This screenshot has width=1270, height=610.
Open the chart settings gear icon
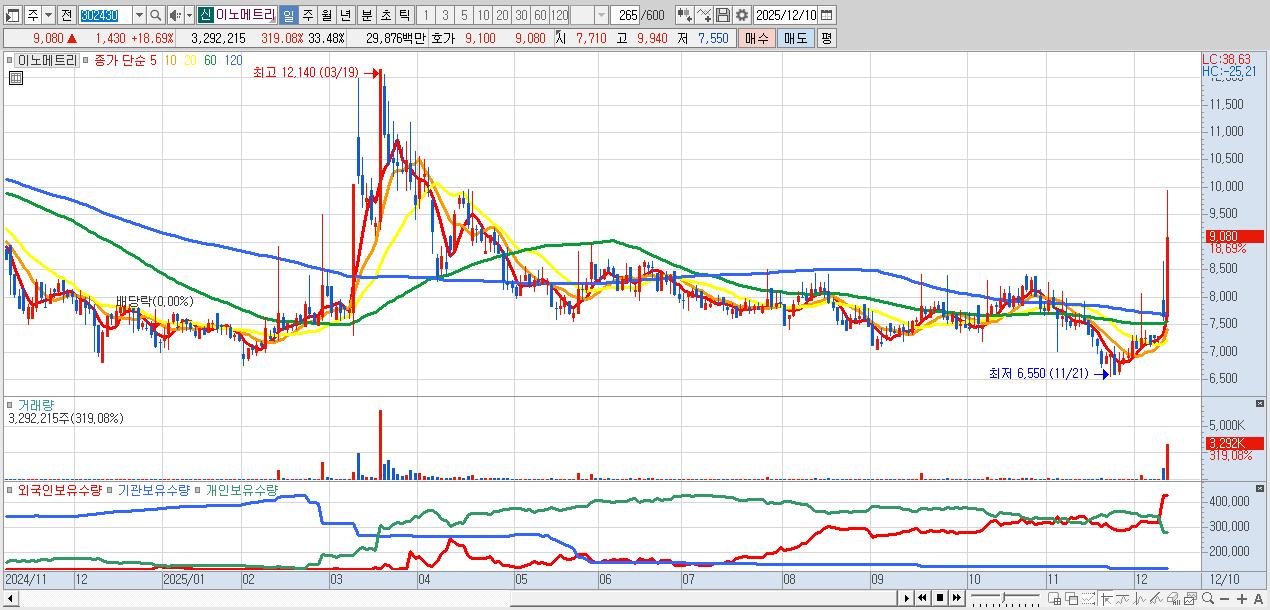[742, 15]
